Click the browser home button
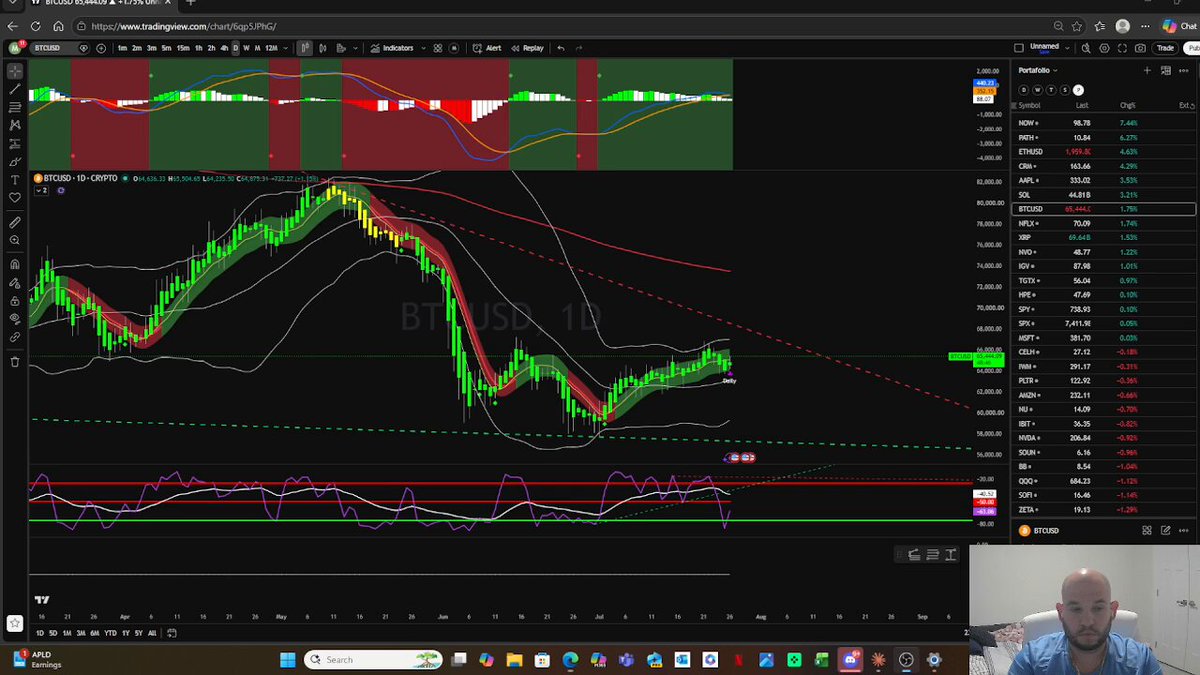 58,26
